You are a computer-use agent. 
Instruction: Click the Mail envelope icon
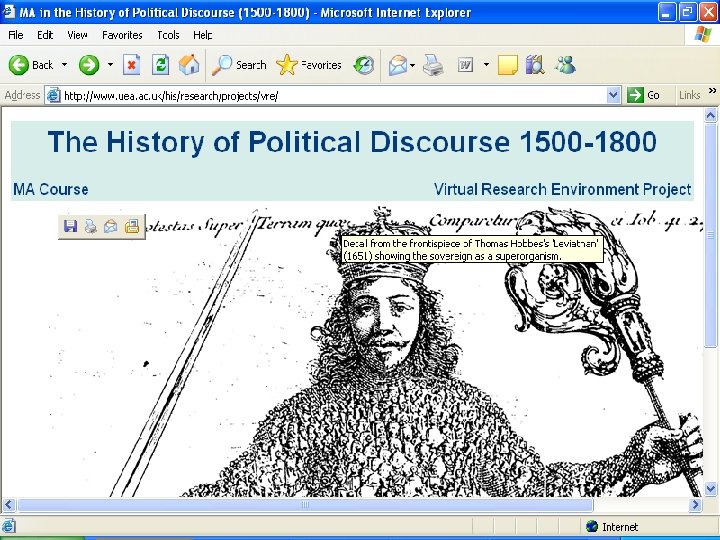[x=398, y=65]
